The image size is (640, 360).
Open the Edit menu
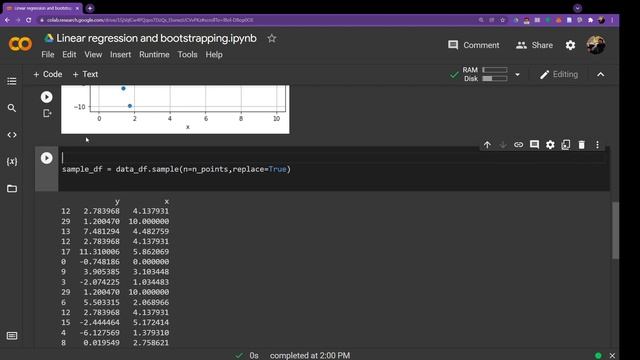69,55
